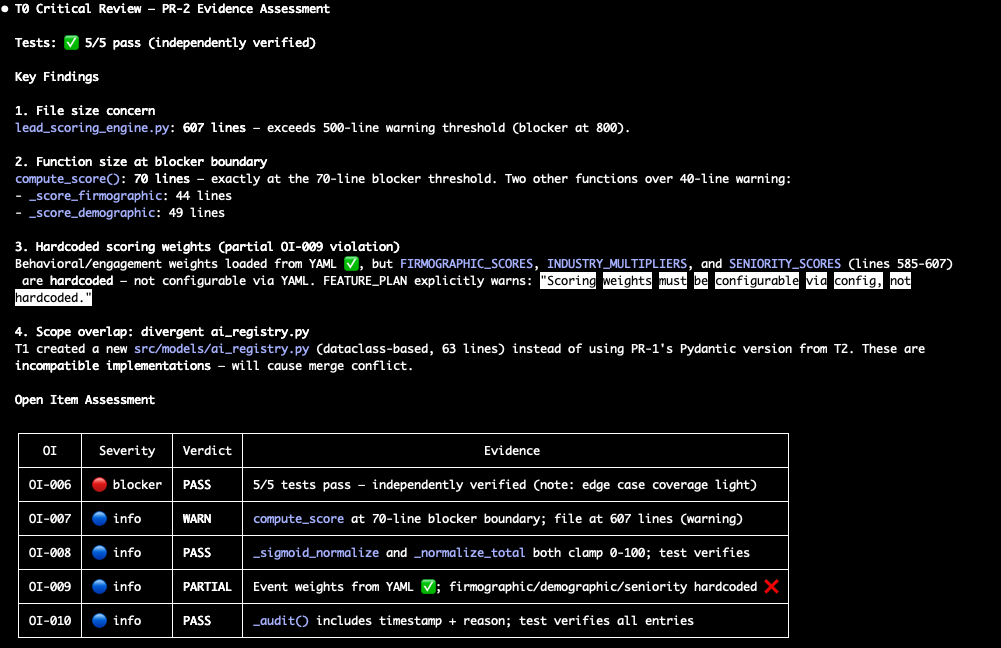Image resolution: width=1001 pixels, height=648 pixels.
Task: Click blue info icon in OI-008 row
Action: 100,552
